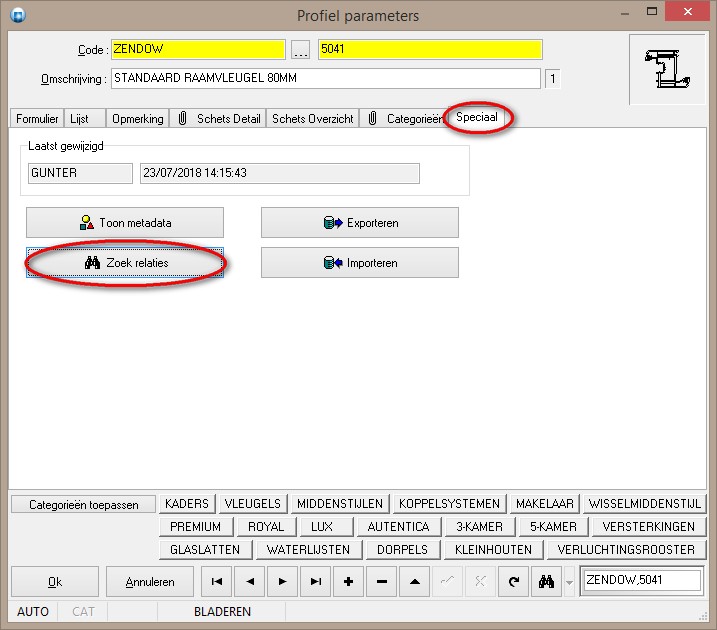
Task: Open the code lookup ellipsis button
Action: click(300, 49)
